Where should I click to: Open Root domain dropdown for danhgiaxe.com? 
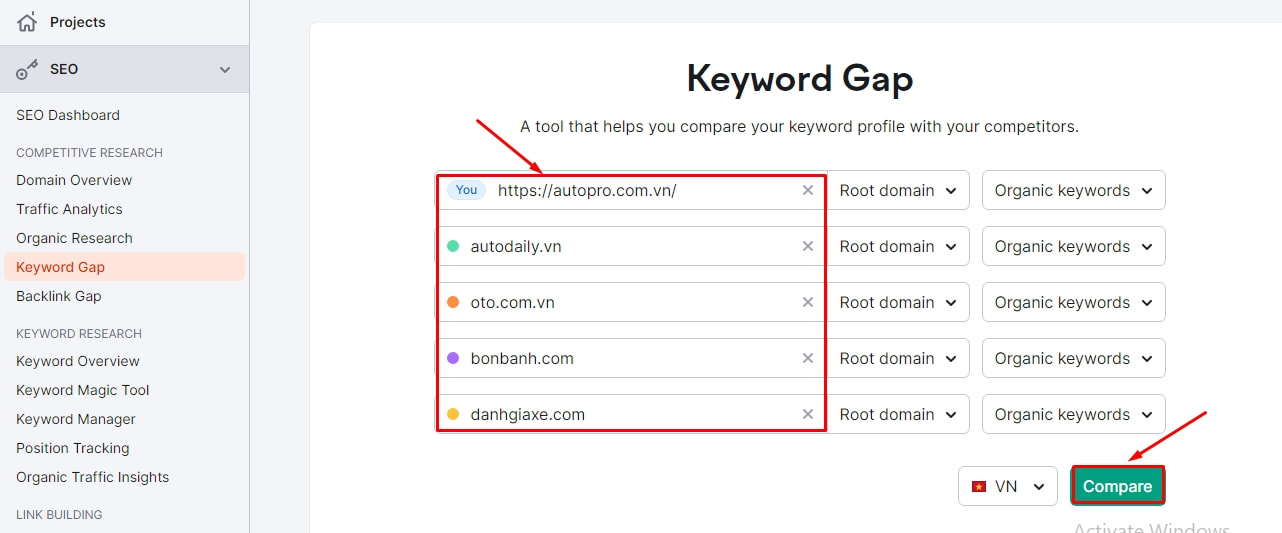pos(898,414)
